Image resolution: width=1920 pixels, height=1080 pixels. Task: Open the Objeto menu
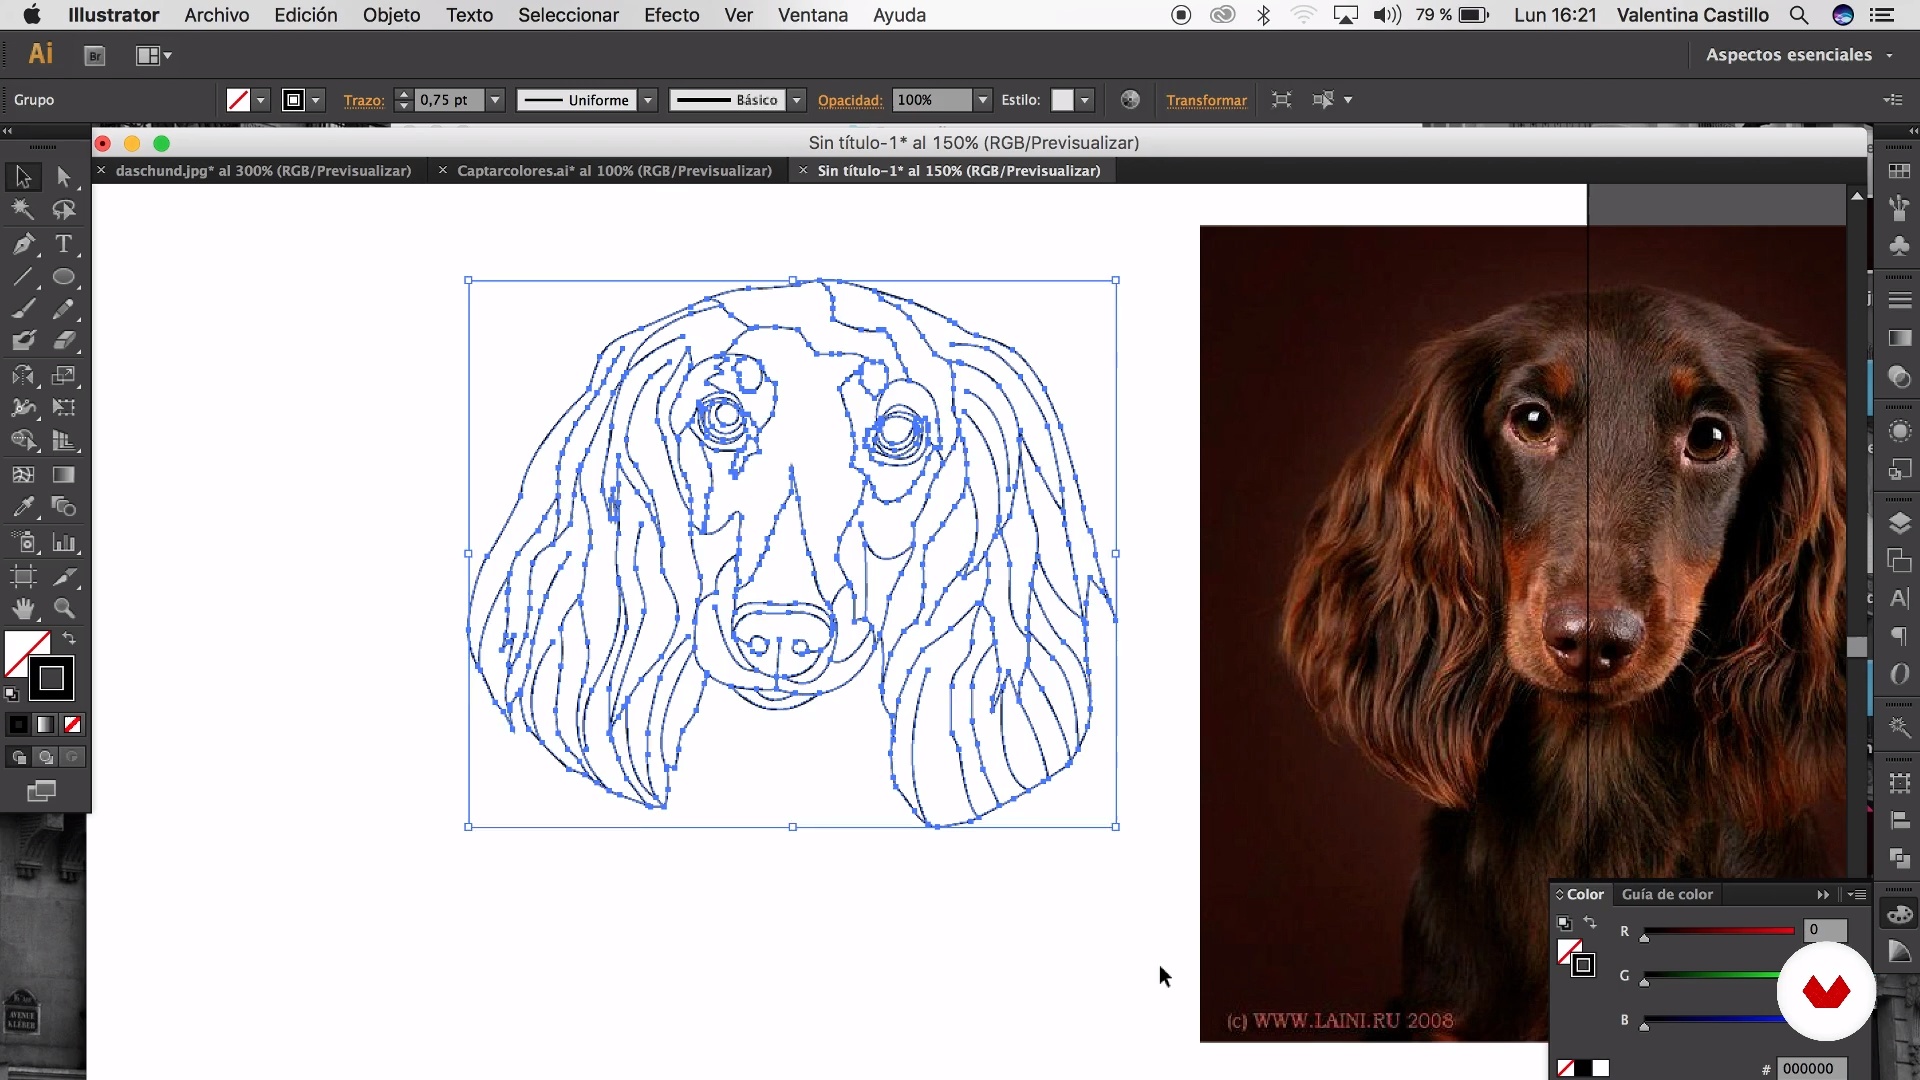click(391, 15)
